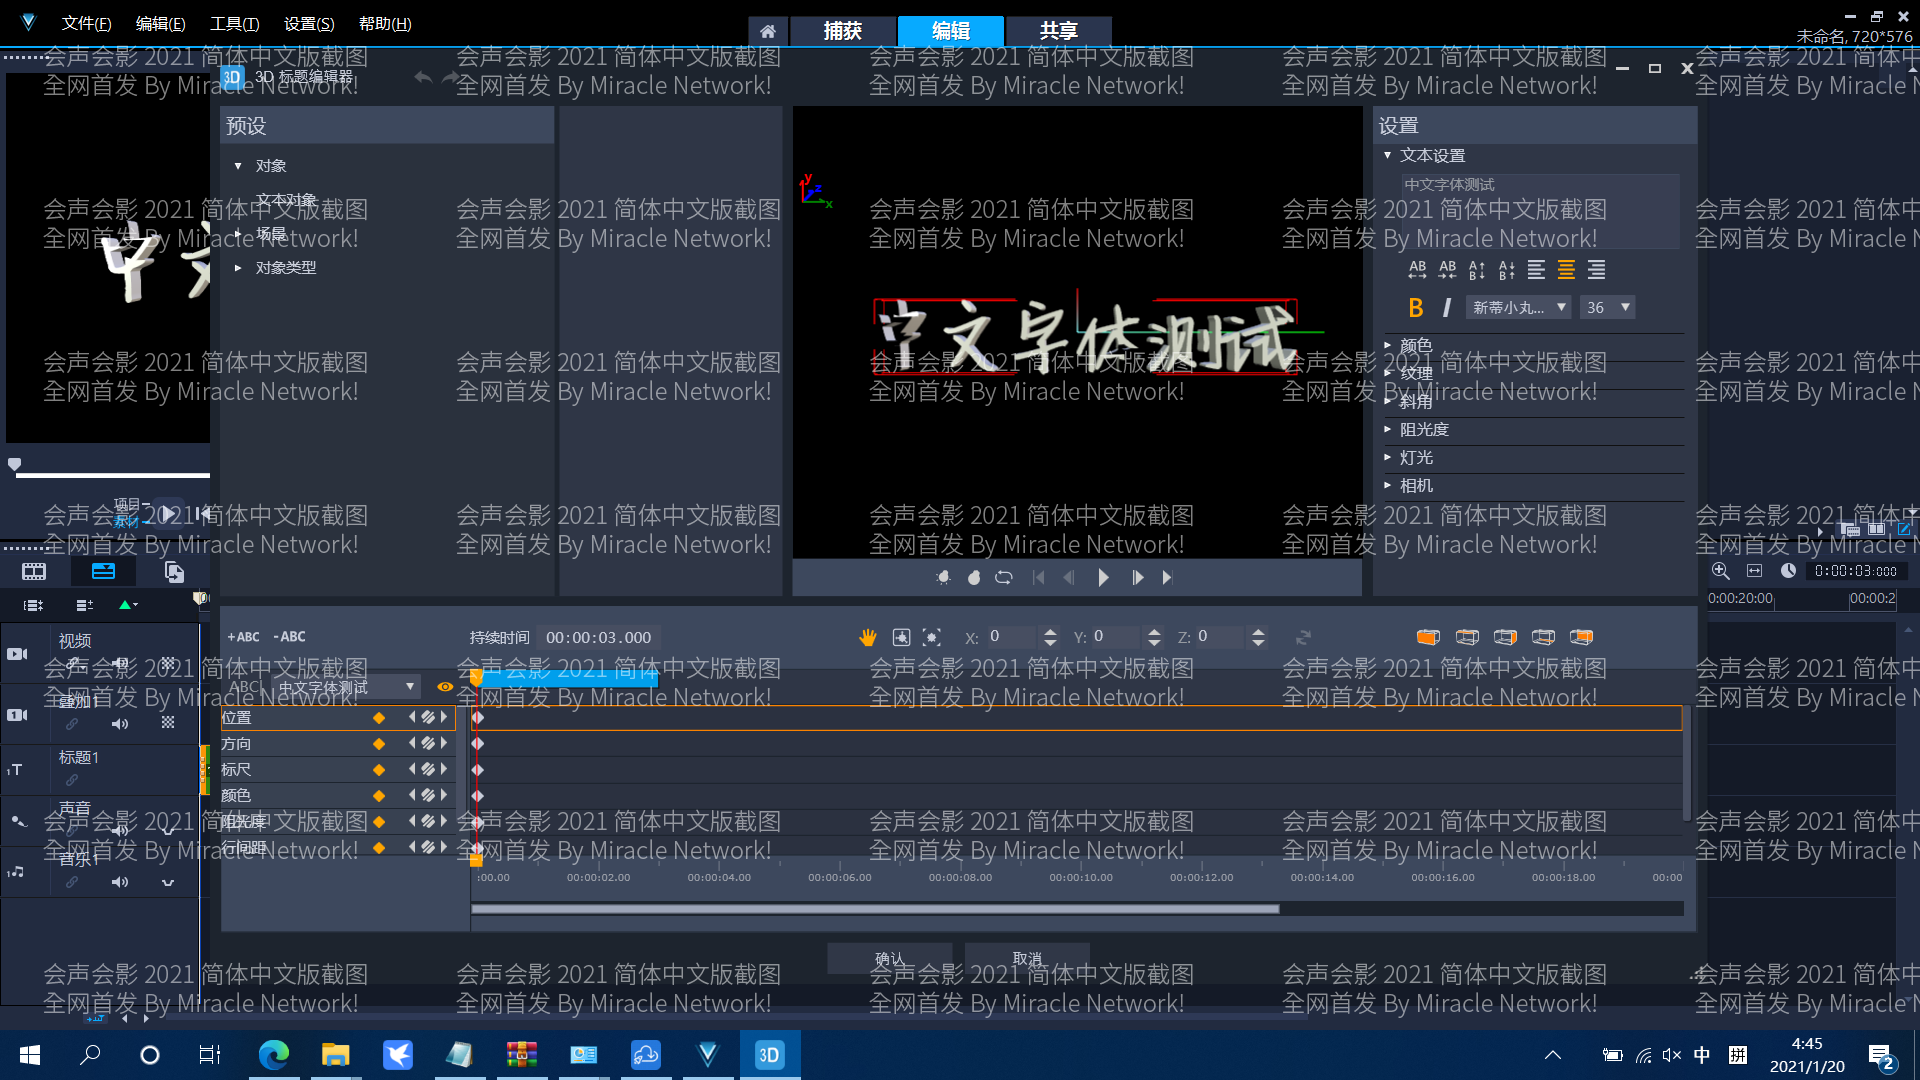Align text center
The width and height of the screenshot is (1920, 1080).
tap(1566, 270)
